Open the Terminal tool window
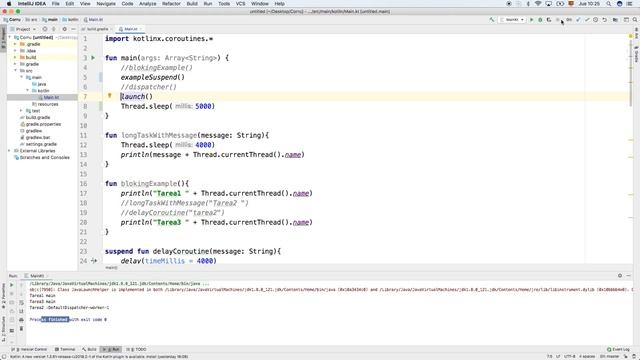The width and height of the screenshot is (640, 360). tap(65, 349)
